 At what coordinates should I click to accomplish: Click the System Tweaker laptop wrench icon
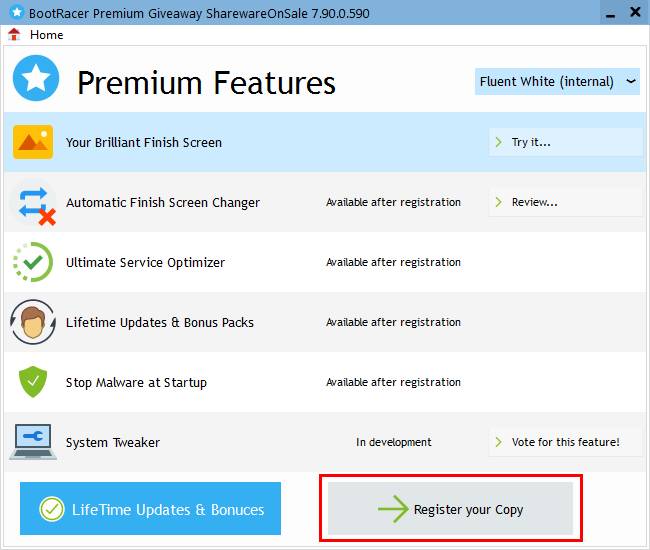click(33, 442)
